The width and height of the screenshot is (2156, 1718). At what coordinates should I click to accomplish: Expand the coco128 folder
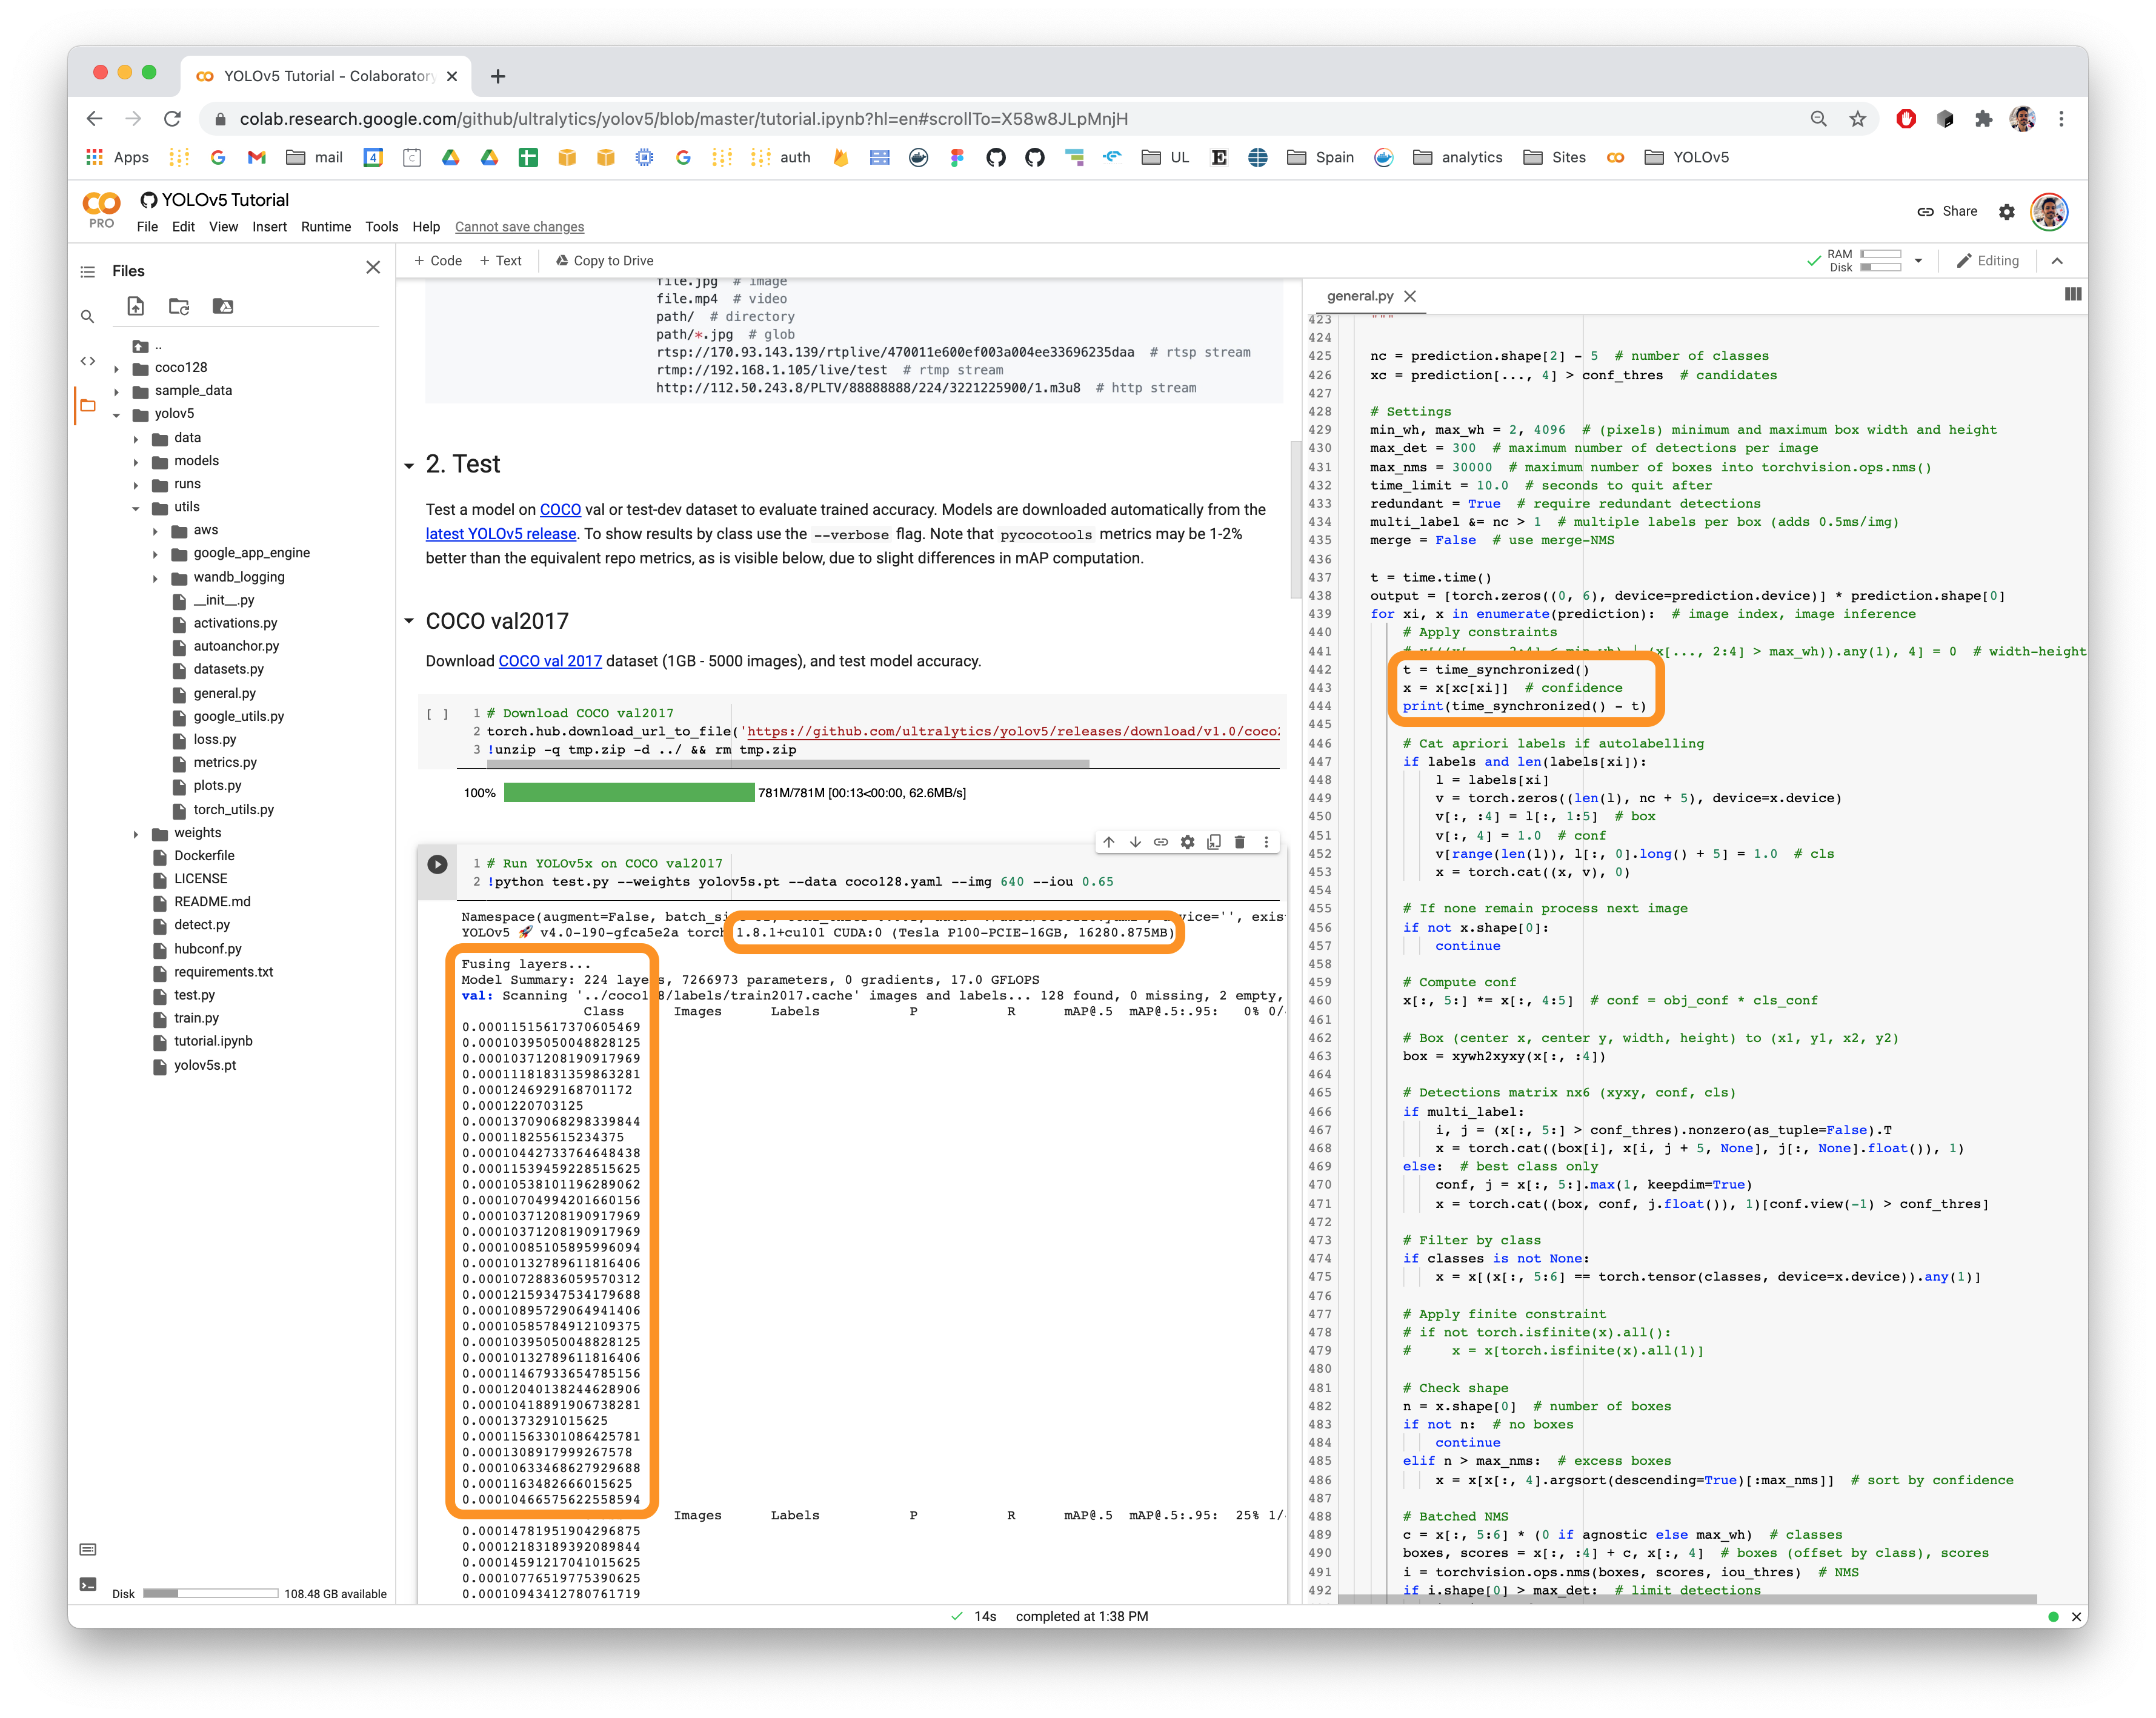(x=117, y=368)
